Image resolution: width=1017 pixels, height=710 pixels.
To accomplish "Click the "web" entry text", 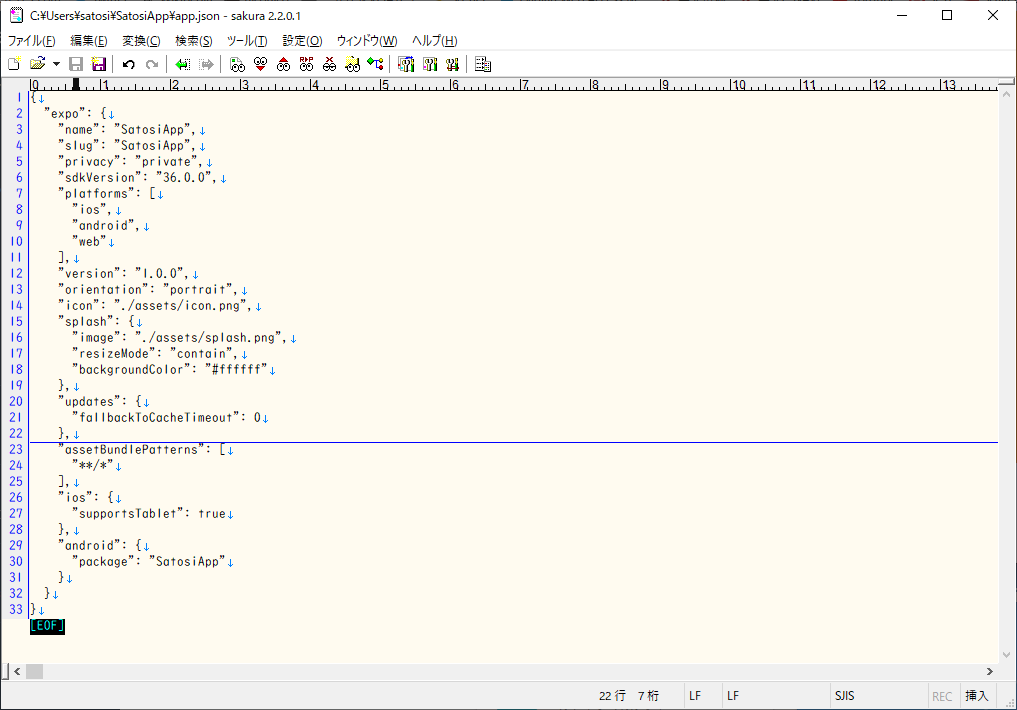I will (89, 242).
